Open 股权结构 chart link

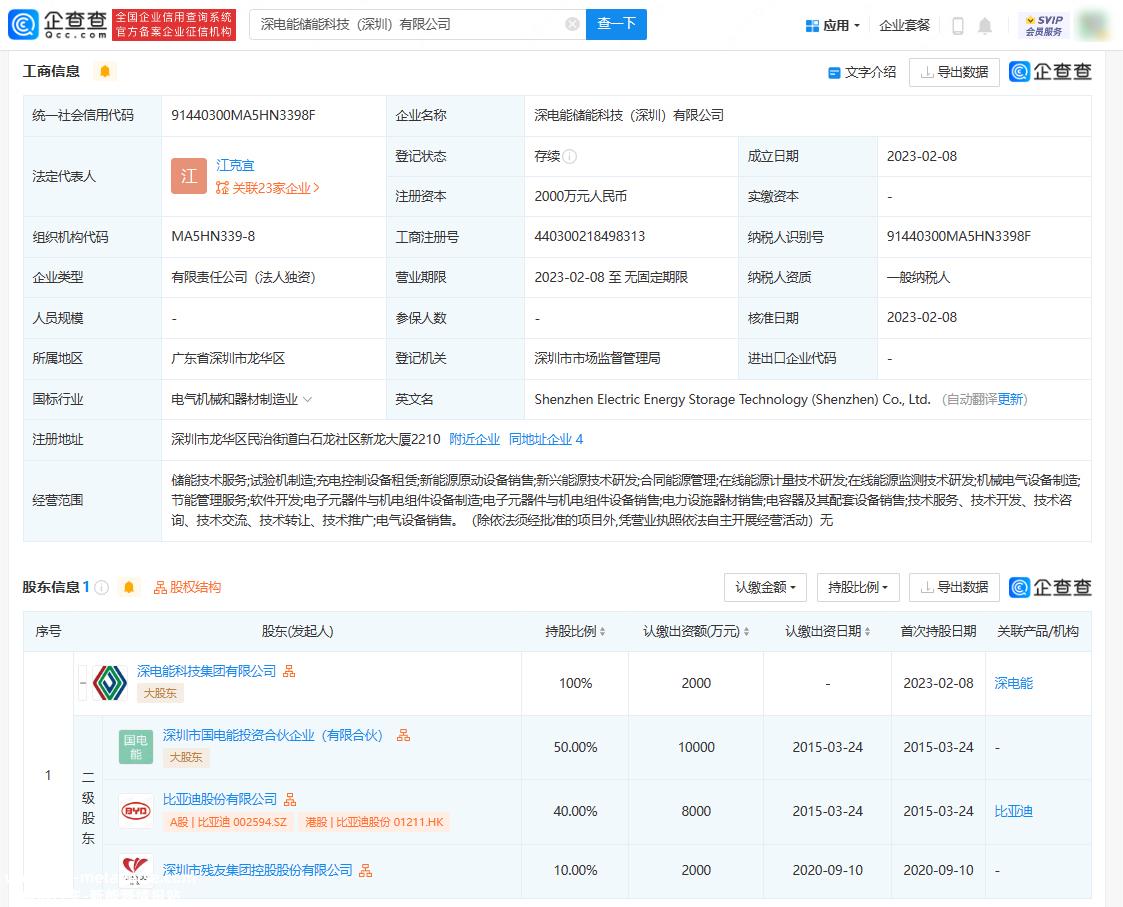[188, 587]
